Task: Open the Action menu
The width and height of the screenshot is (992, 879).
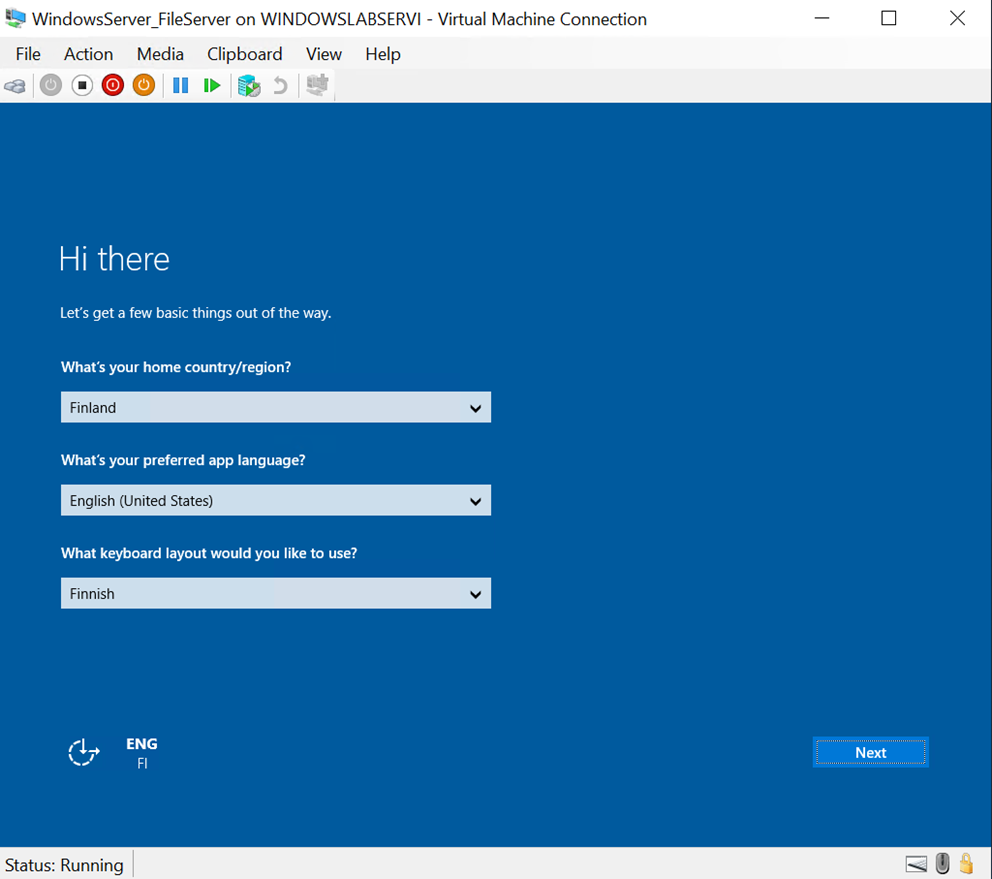Action: tap(88, 54)
